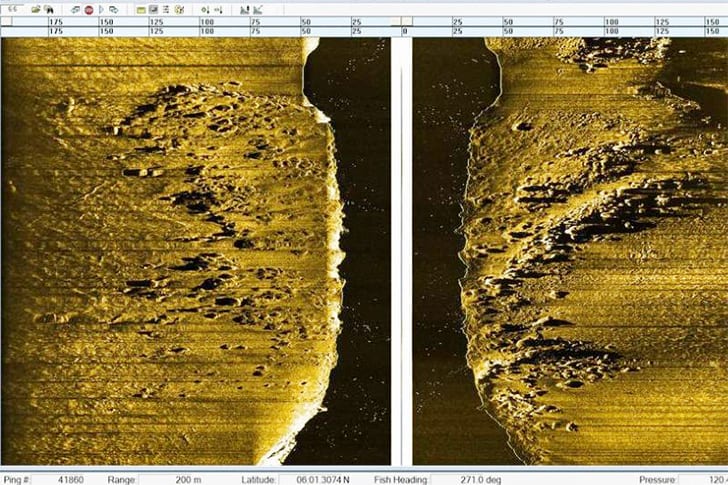Click the Ping # label

tap(17, 479)
